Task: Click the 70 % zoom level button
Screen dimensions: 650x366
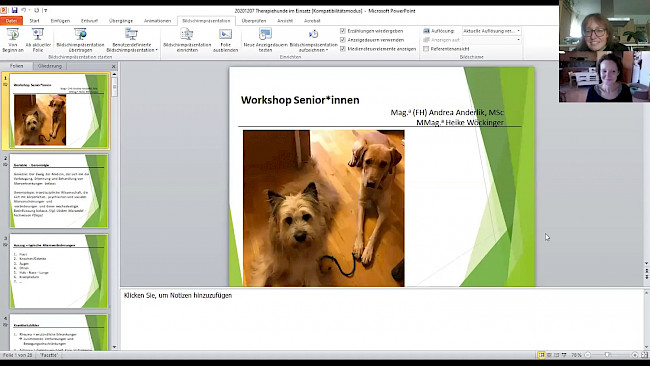Action: click(x=576, y=355)
